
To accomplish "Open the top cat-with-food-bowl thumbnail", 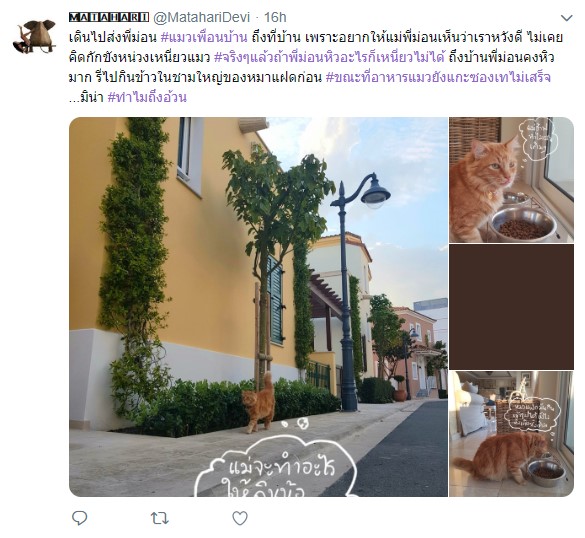I will tap(511, 180).
